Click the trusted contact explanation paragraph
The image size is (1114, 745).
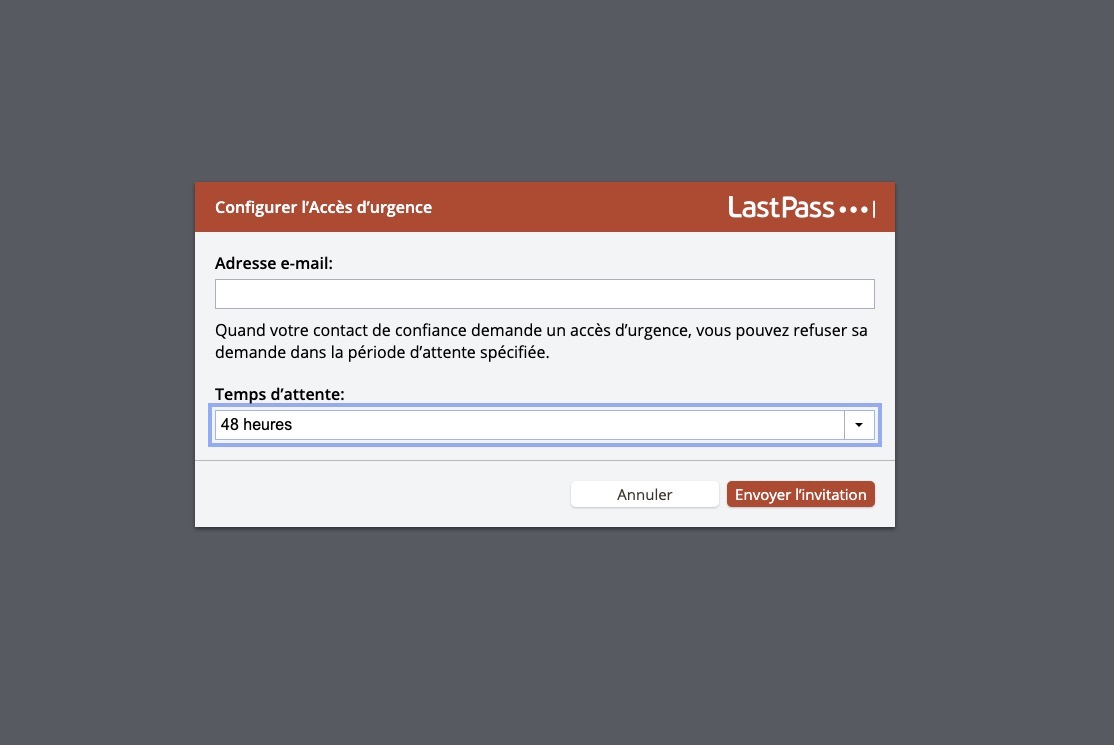tap(541, 341)
